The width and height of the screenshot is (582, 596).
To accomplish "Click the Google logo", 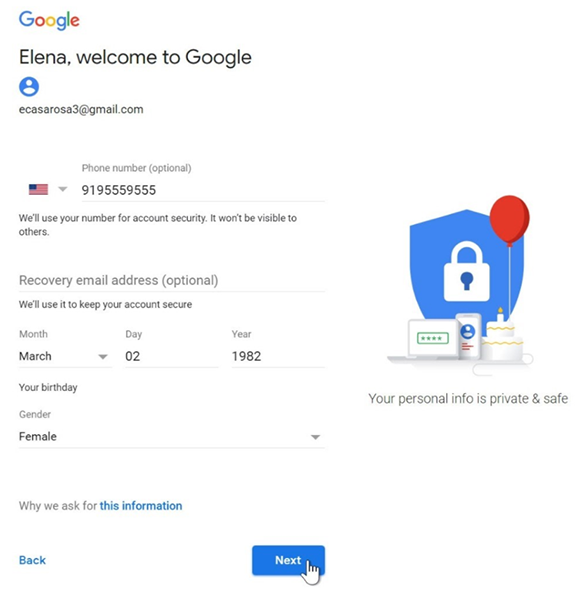I will point(49,20).
